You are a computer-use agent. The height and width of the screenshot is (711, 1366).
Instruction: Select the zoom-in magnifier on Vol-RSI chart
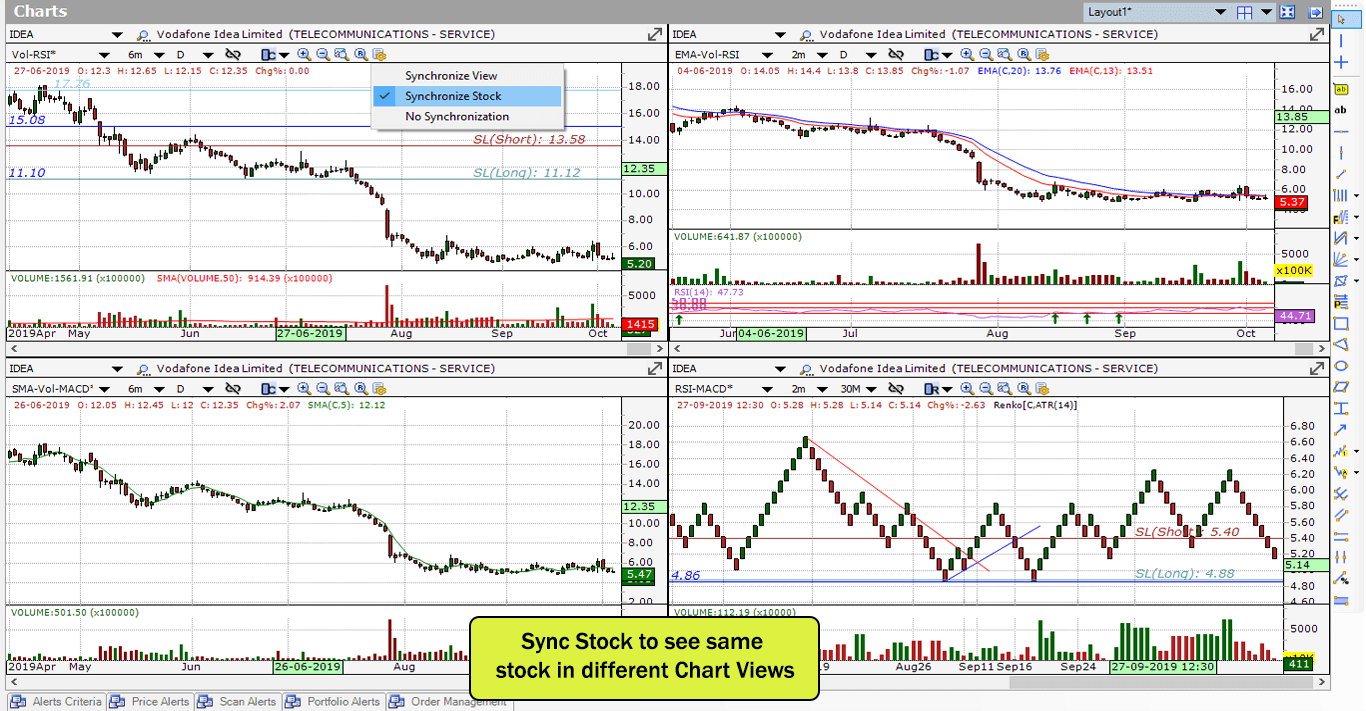303,55
